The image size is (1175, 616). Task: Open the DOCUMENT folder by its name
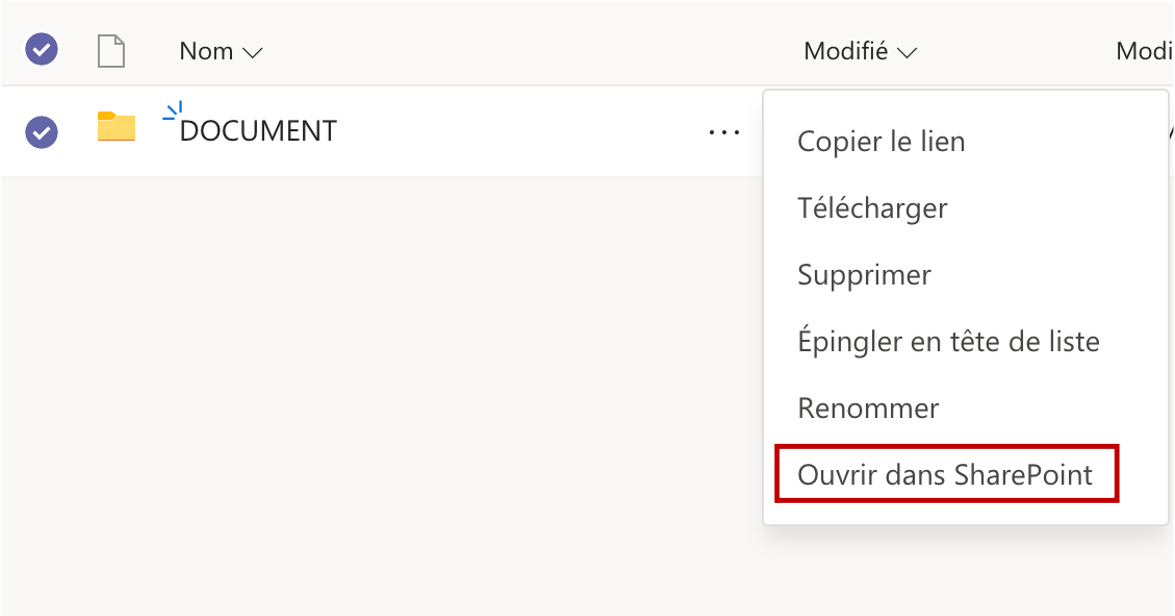[x=258, y=131]
